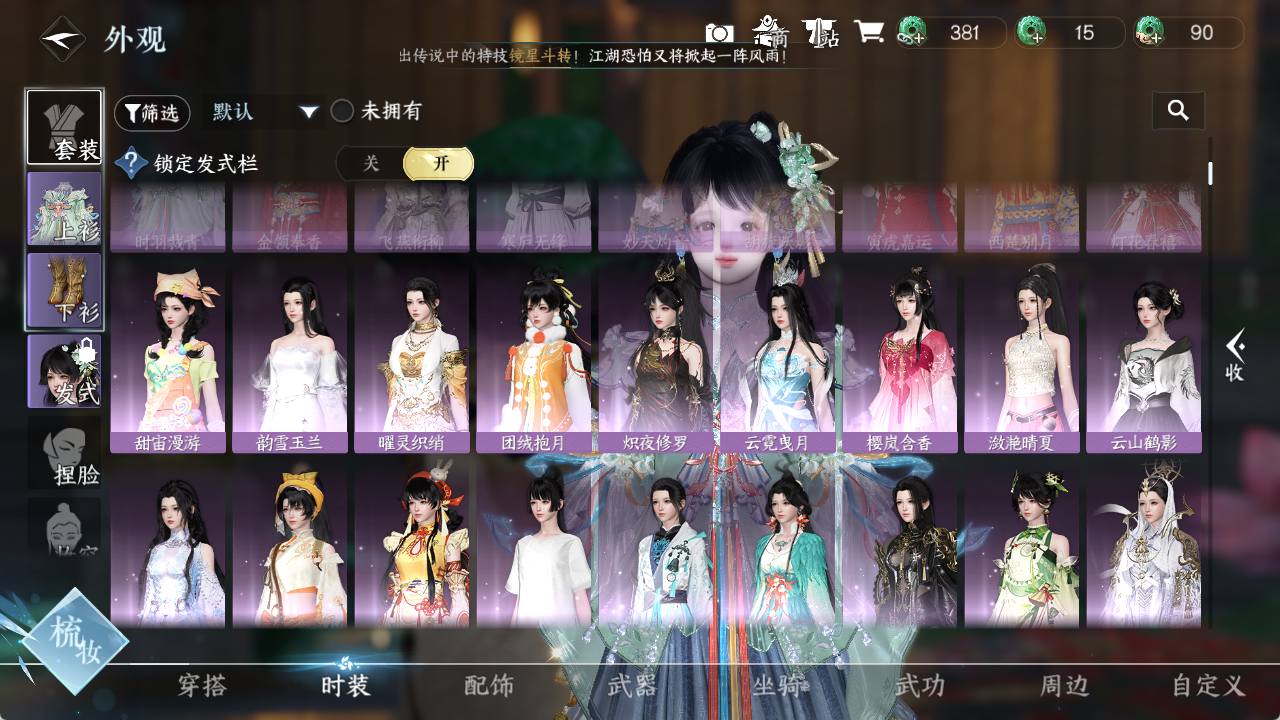The height and width of the screenshot is (720, 1280).
Task: Open the shopping cart
Action: pyautogui.click(x=869, y=32)
